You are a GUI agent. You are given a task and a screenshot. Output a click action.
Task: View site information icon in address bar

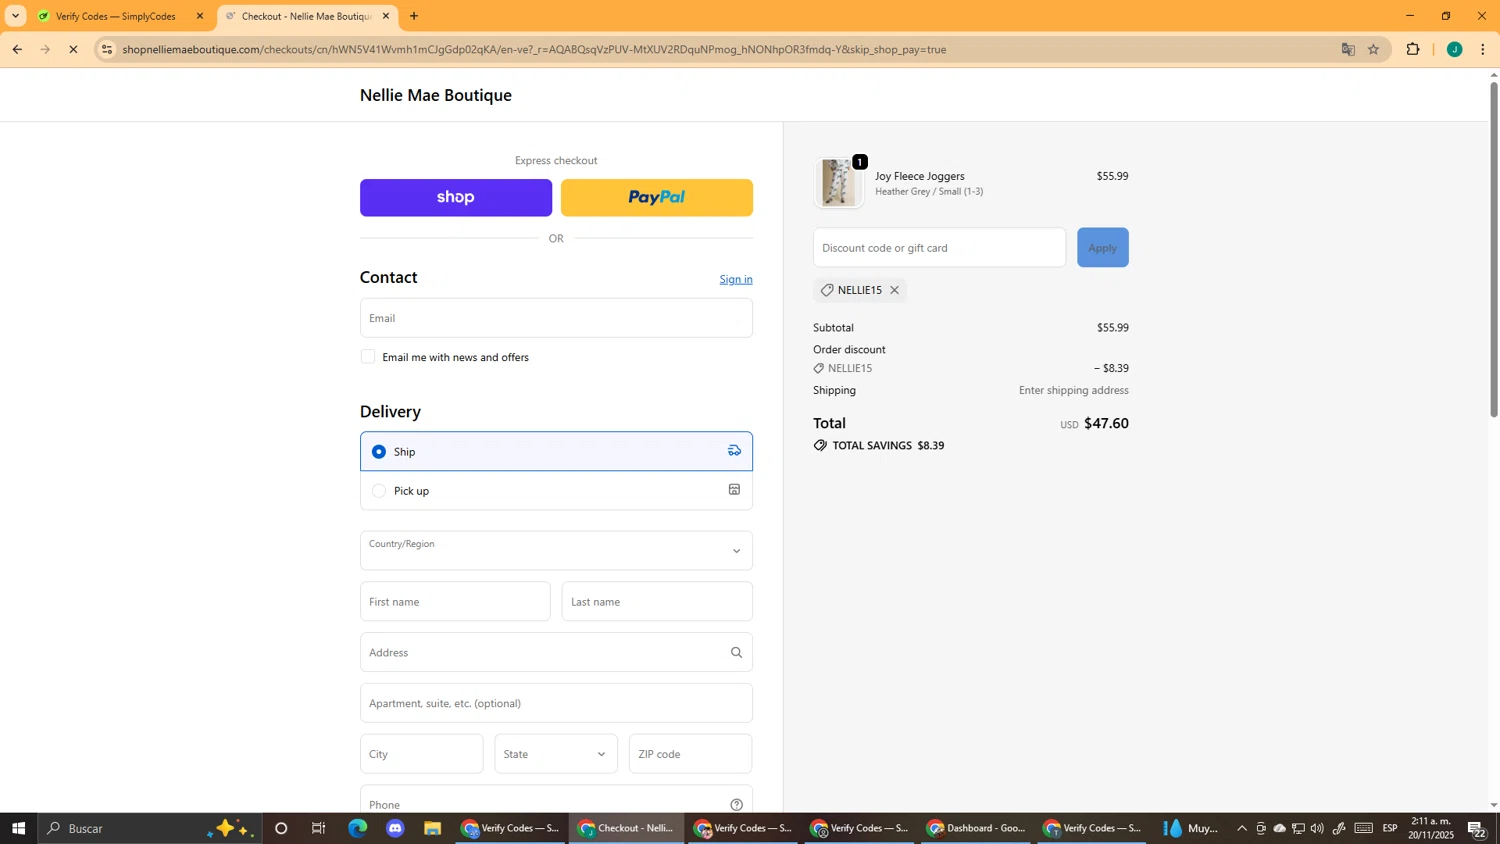click(x=107, y=49)
